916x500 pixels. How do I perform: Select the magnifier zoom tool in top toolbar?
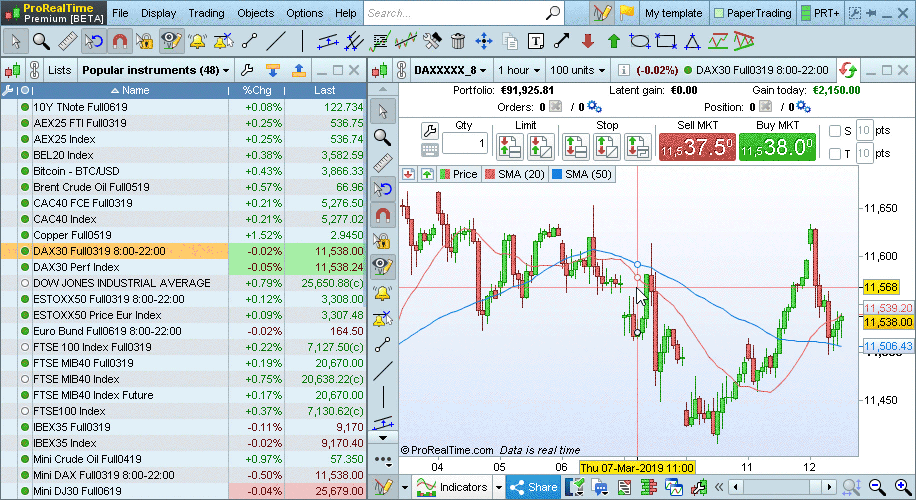[x=41, y=41]
